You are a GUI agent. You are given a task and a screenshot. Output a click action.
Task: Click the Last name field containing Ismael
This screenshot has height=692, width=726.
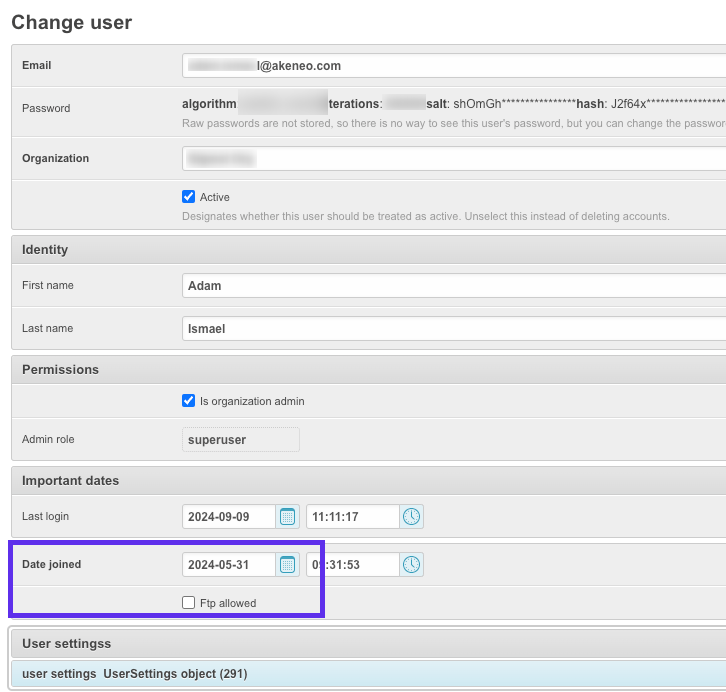pos(454,329)
